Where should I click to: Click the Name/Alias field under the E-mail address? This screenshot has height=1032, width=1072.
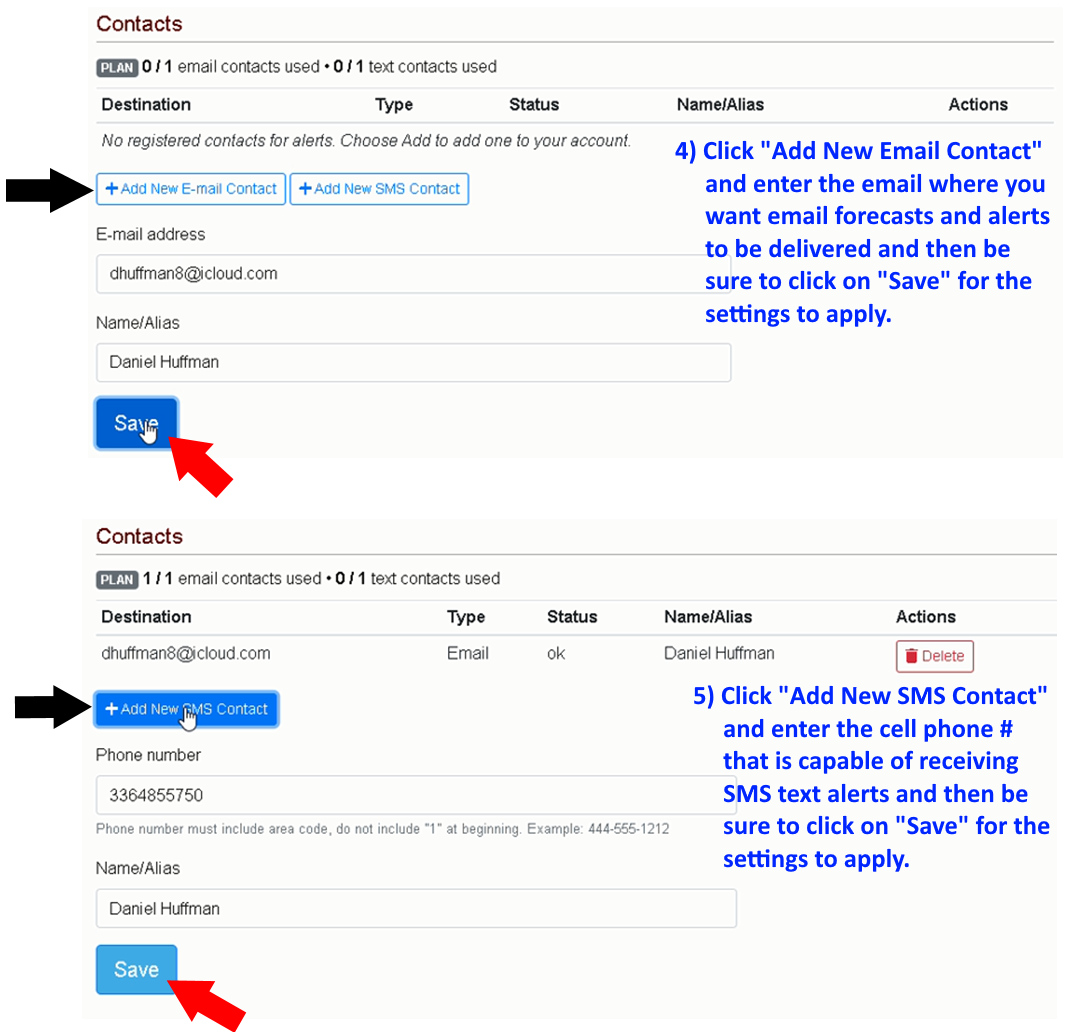(413, 363)
